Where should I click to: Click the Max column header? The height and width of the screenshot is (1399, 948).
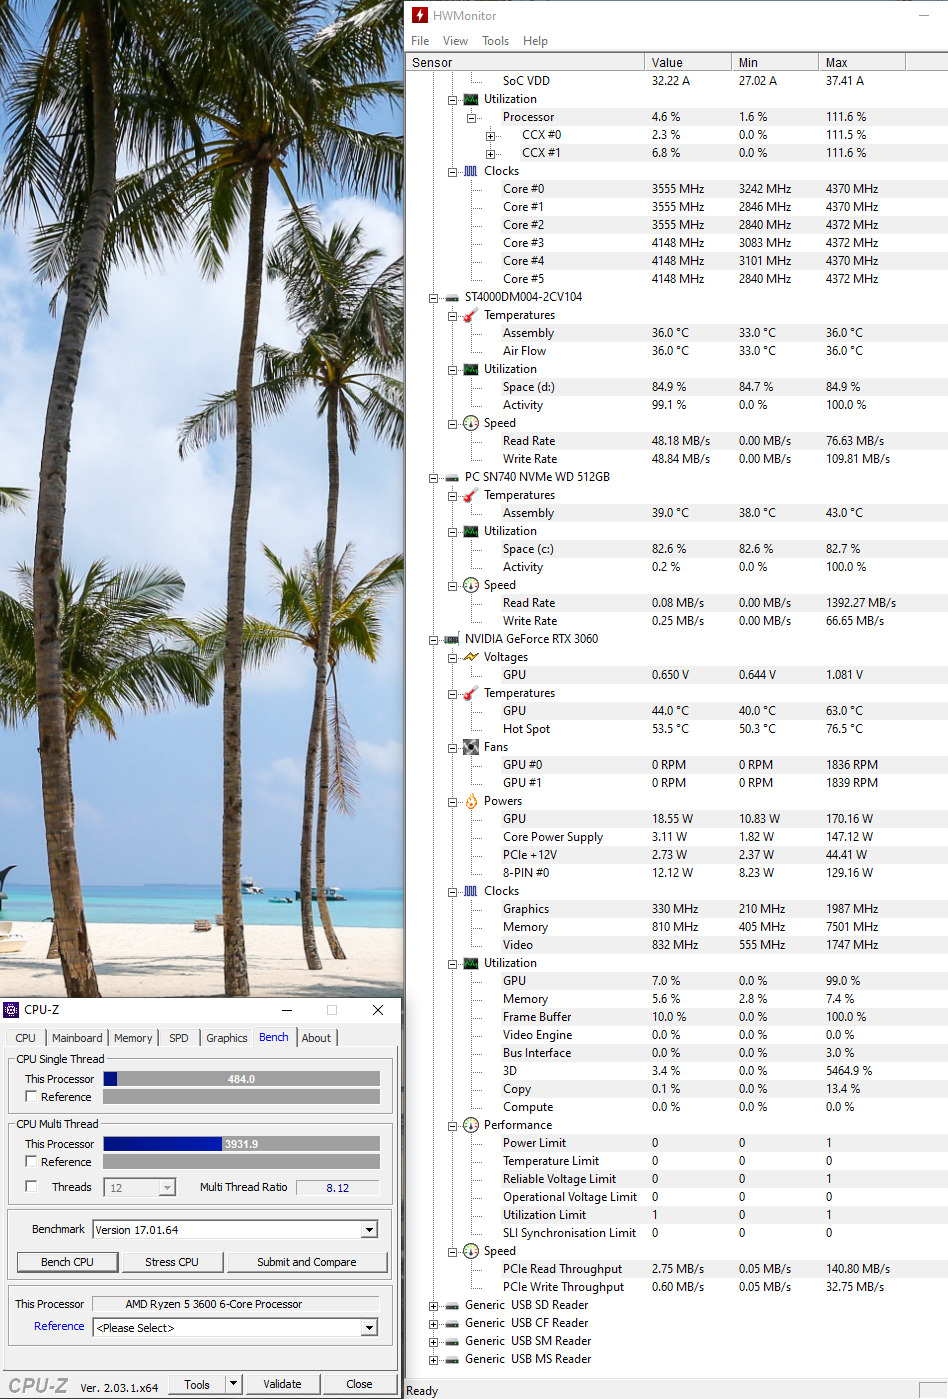point(862,62)
